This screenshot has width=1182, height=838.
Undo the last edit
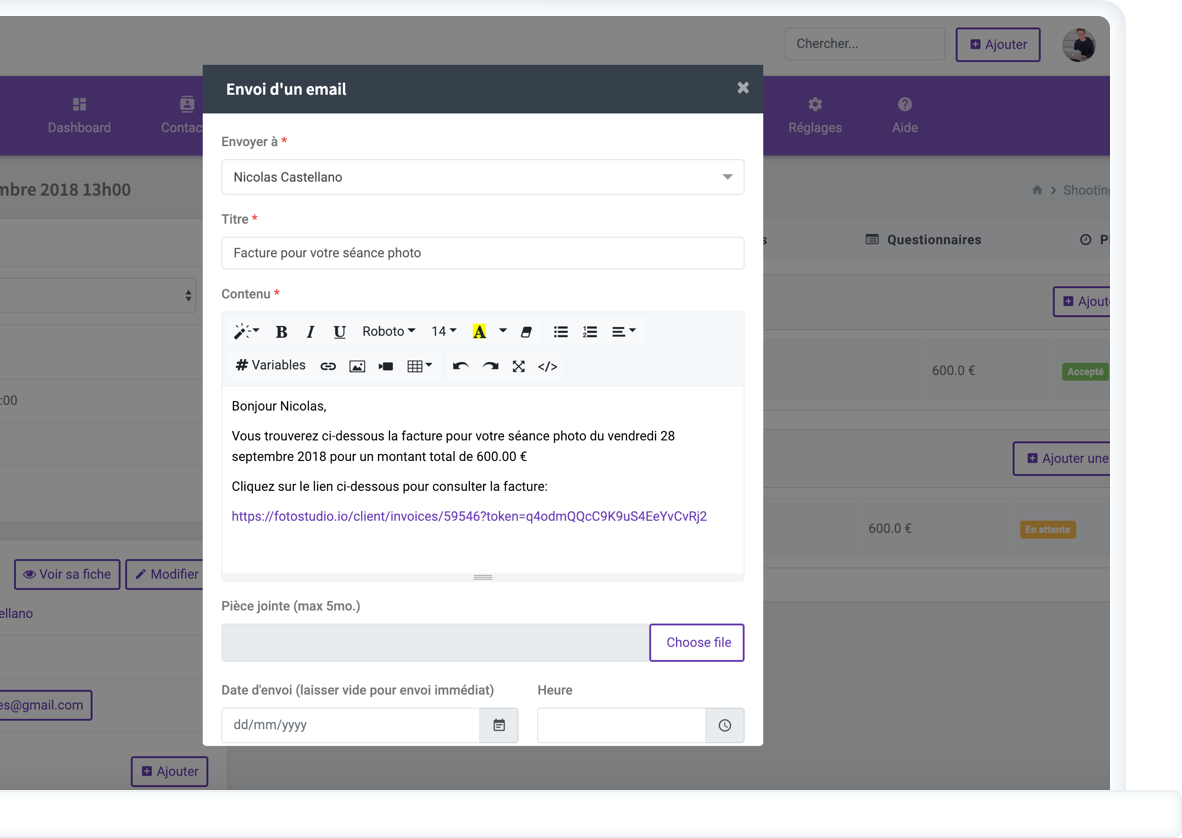(x=460, y=367)
